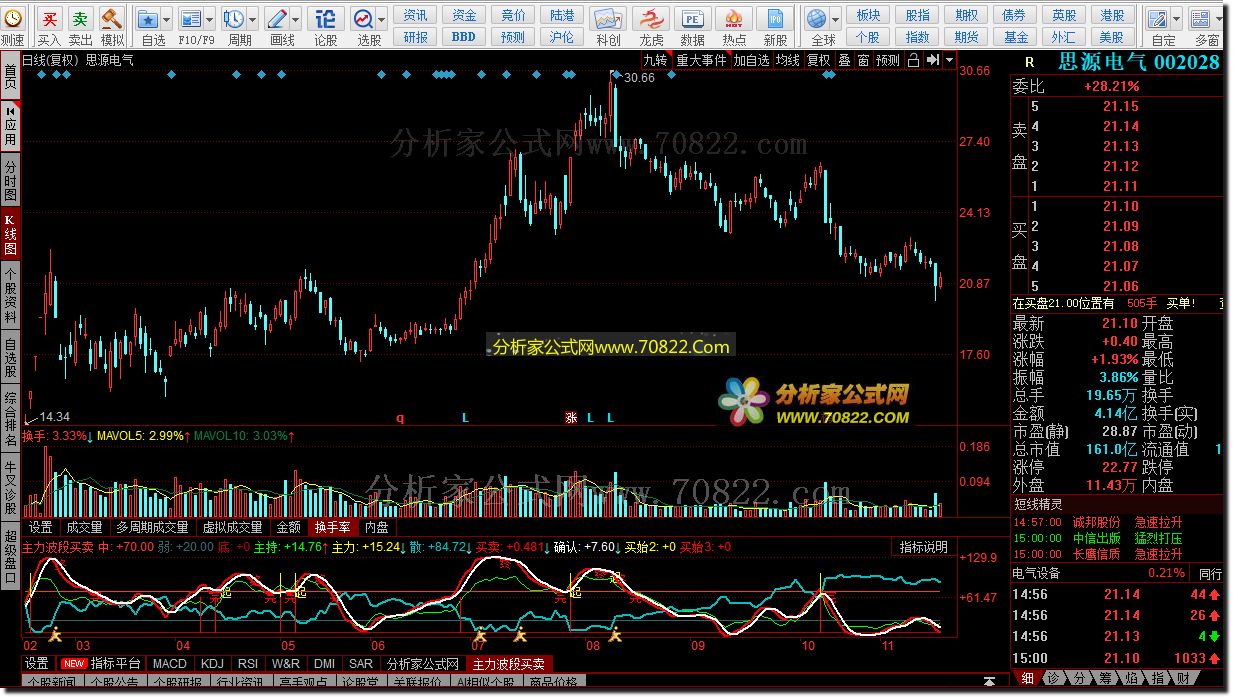The height and width of the screenshot is (697, 1233).
Task: Open the 测速 speed test clock icon
Action: [12, 18]
